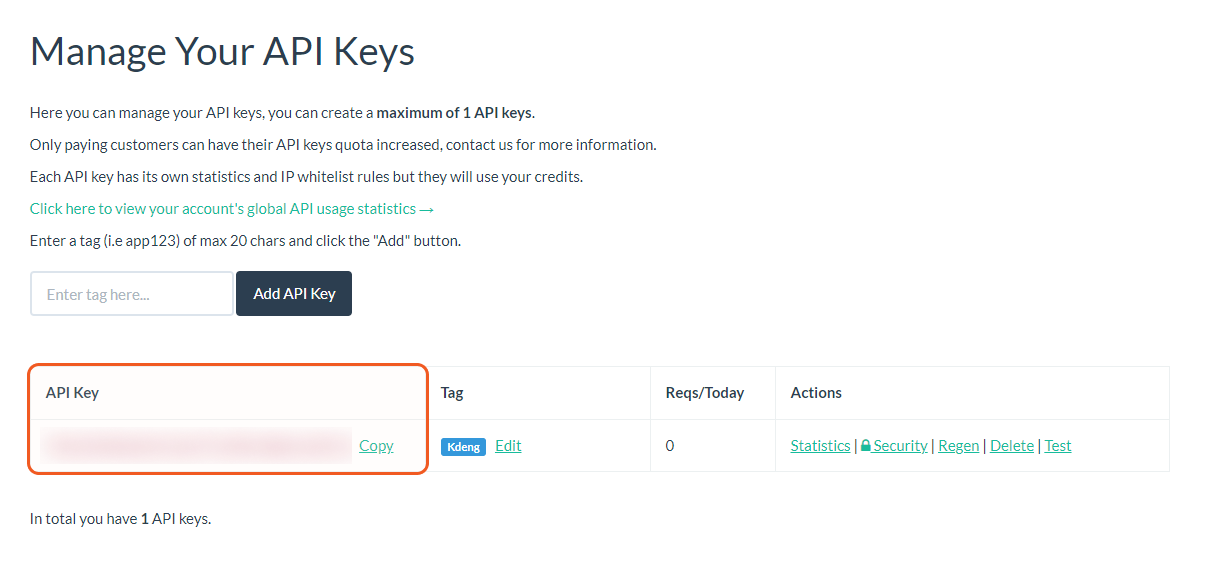Viewport: 1205px width, 578px height.
Task: Click the Manage Your API Keys heading
Action: (222, 51)
